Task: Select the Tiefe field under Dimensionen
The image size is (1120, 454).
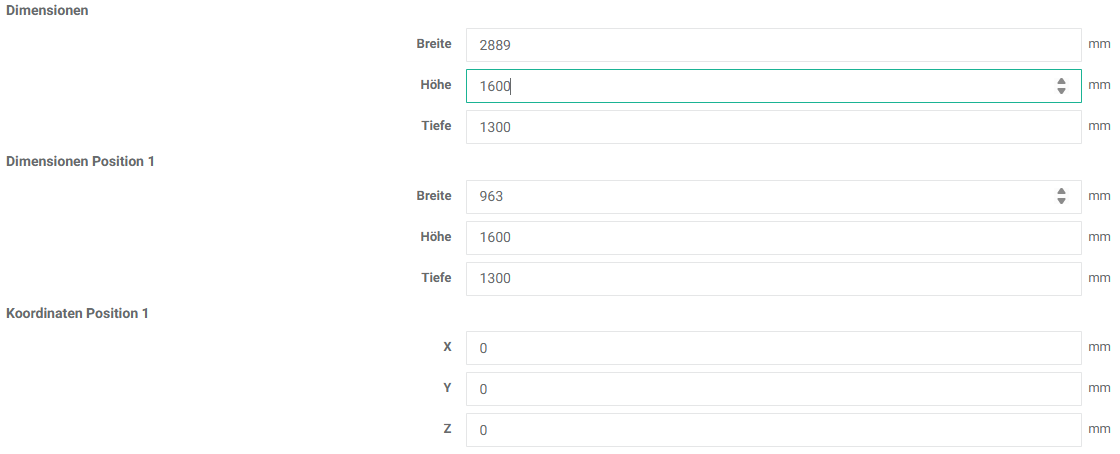Action: coord(772,127)
